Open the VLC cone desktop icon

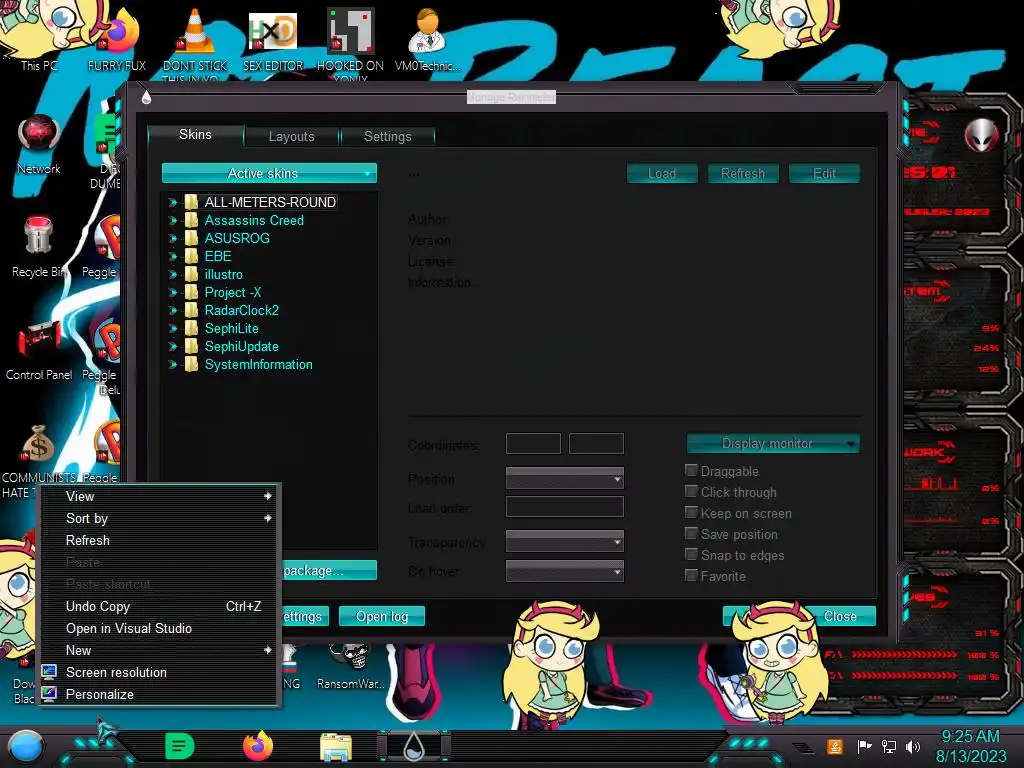point(195,31)
